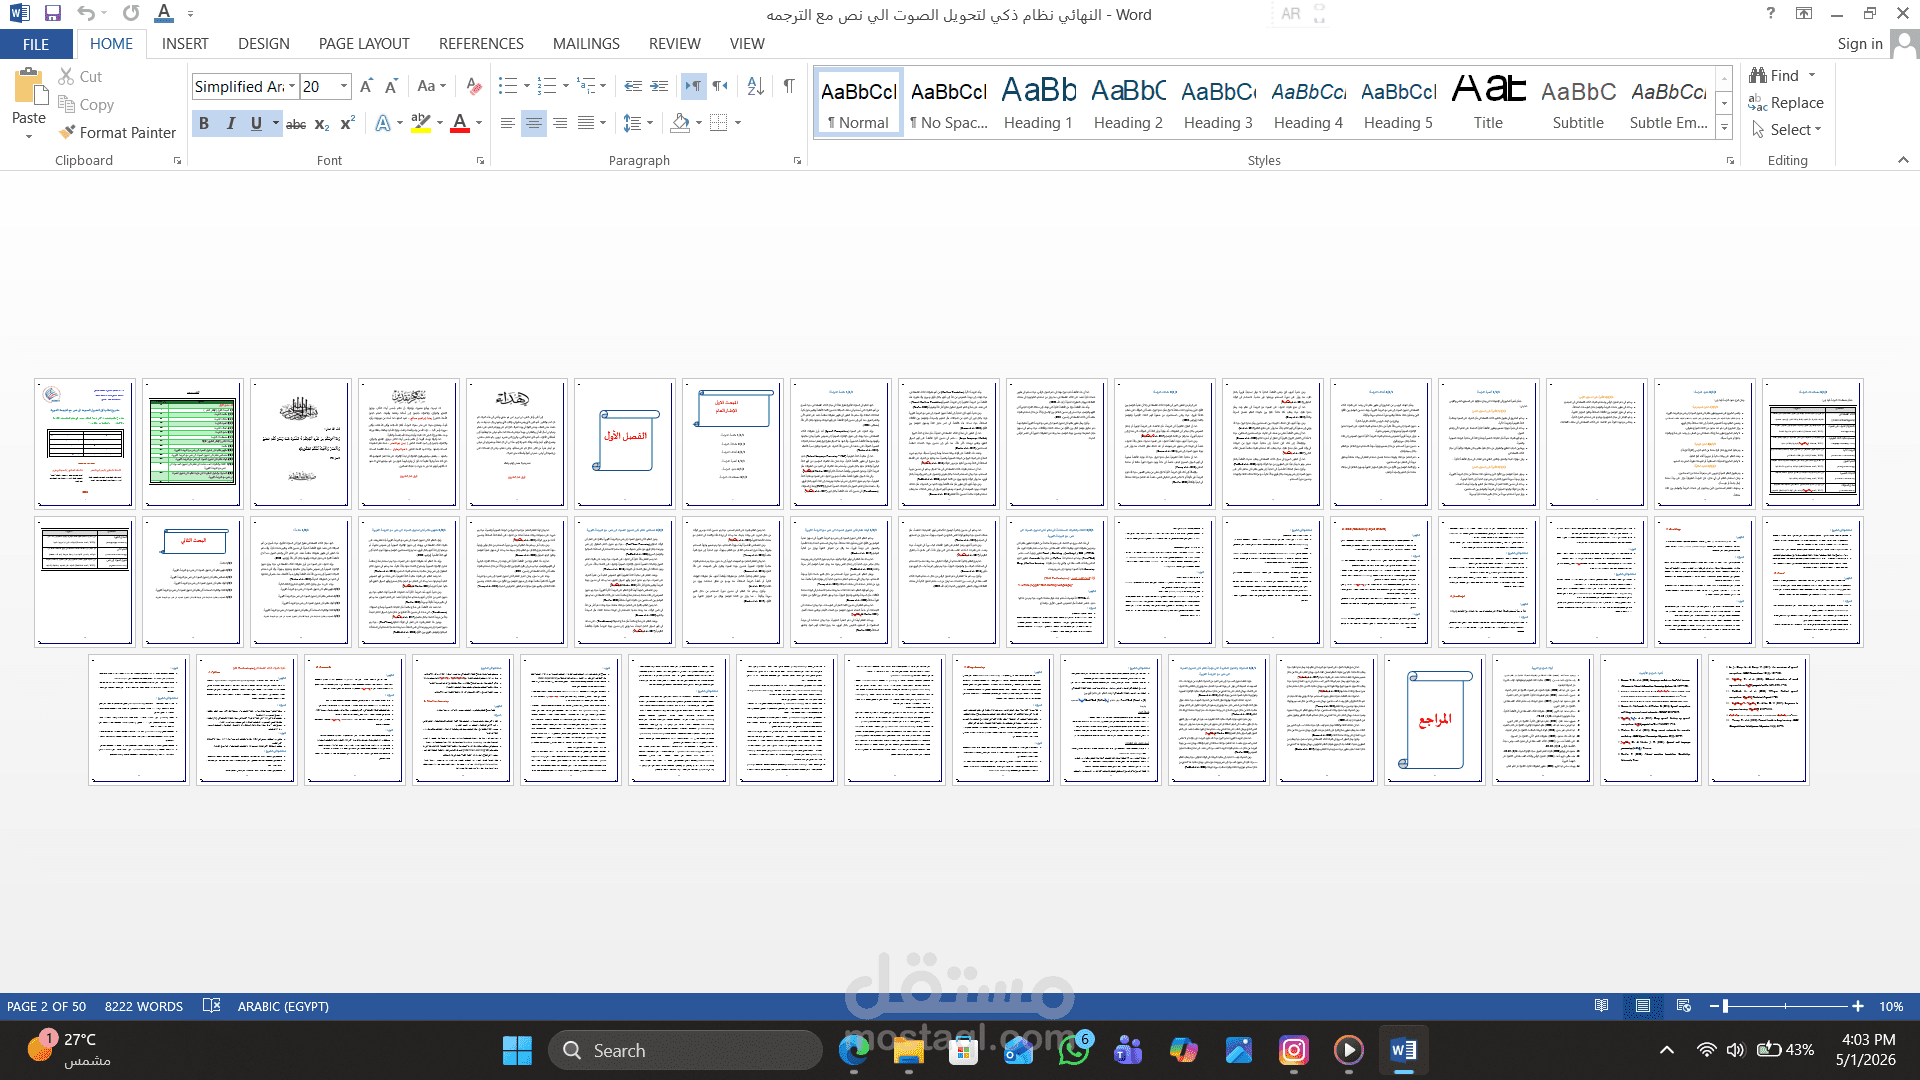Align text to the right
The width and height of the screenshot is (1920, 1080).
click(560, 123)
